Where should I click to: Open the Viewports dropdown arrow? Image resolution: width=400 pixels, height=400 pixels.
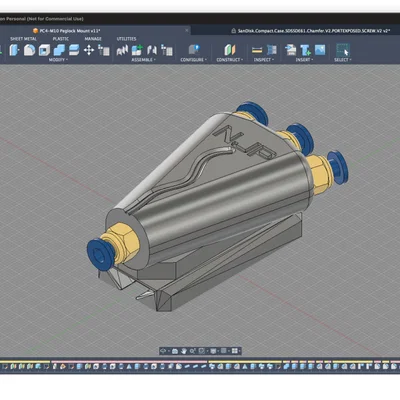click(239, 351)
